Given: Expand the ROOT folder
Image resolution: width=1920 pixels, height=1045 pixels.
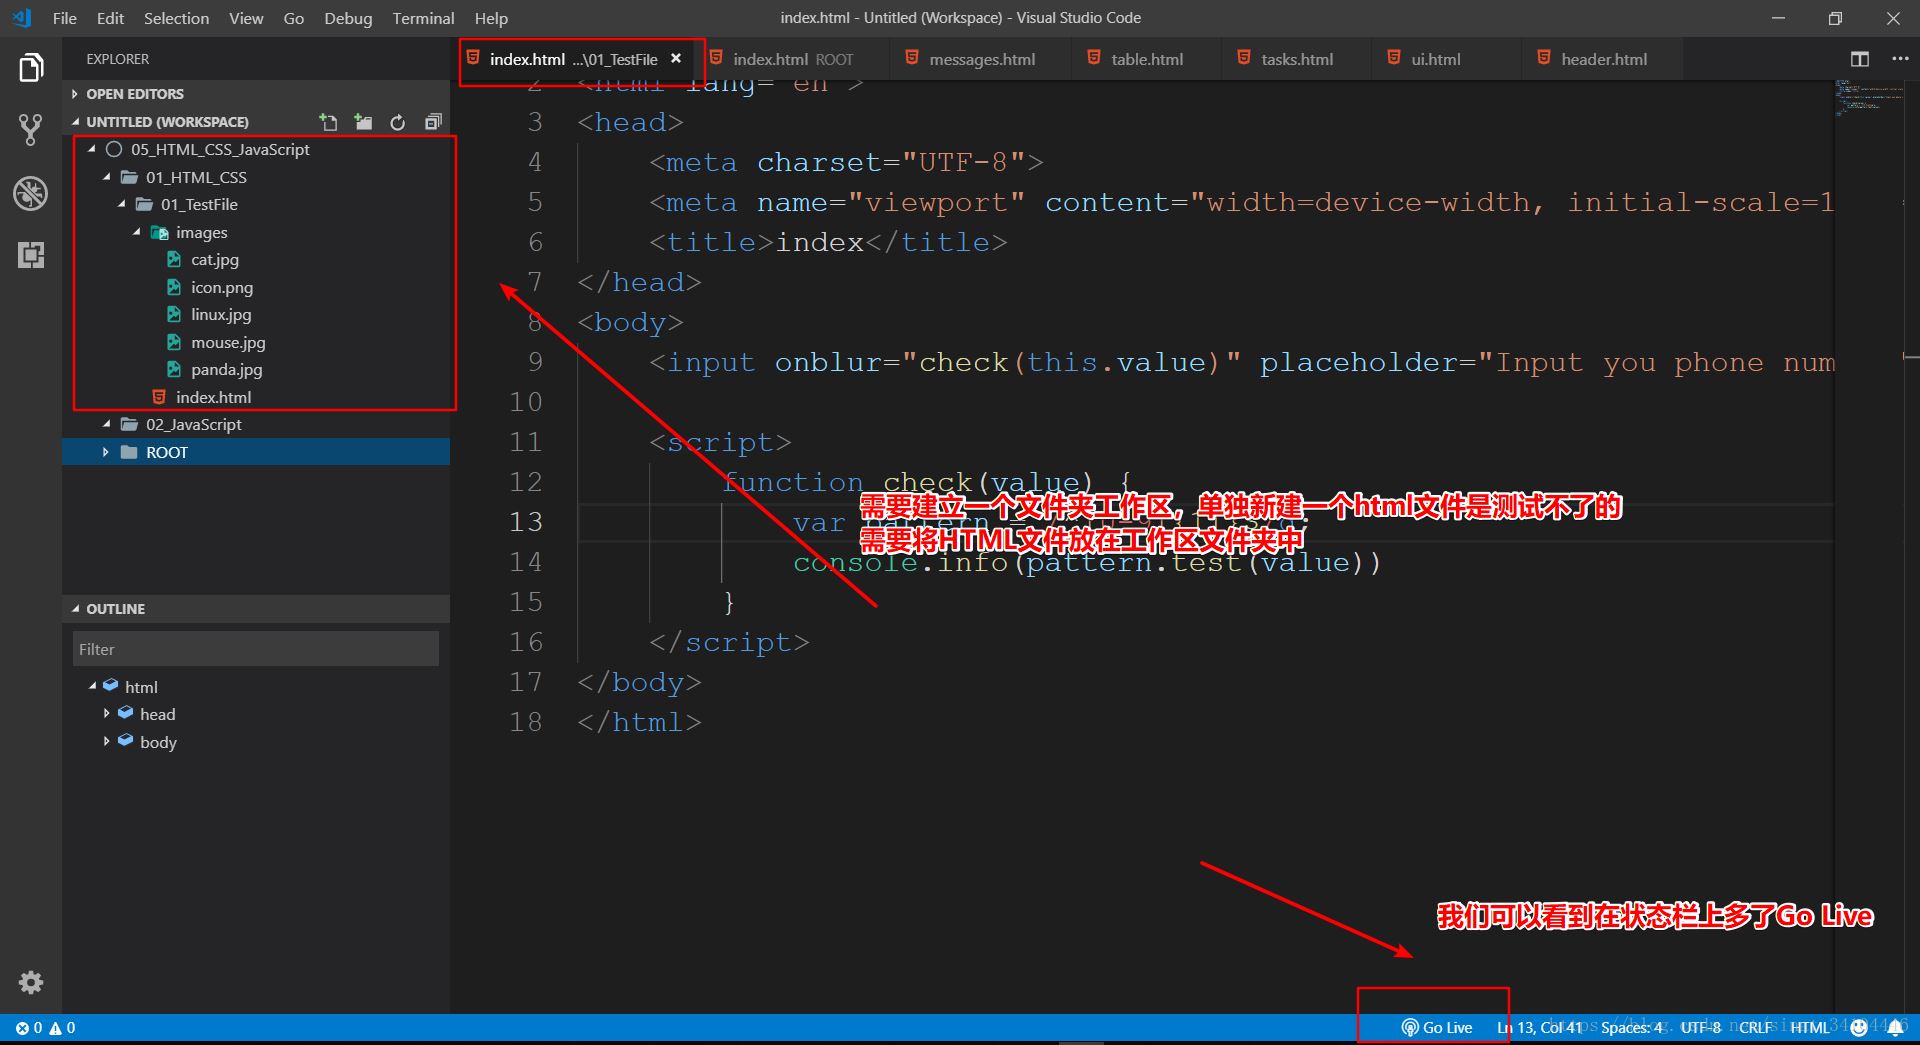Looking at the screenshot, I should (x=106, y=452).
